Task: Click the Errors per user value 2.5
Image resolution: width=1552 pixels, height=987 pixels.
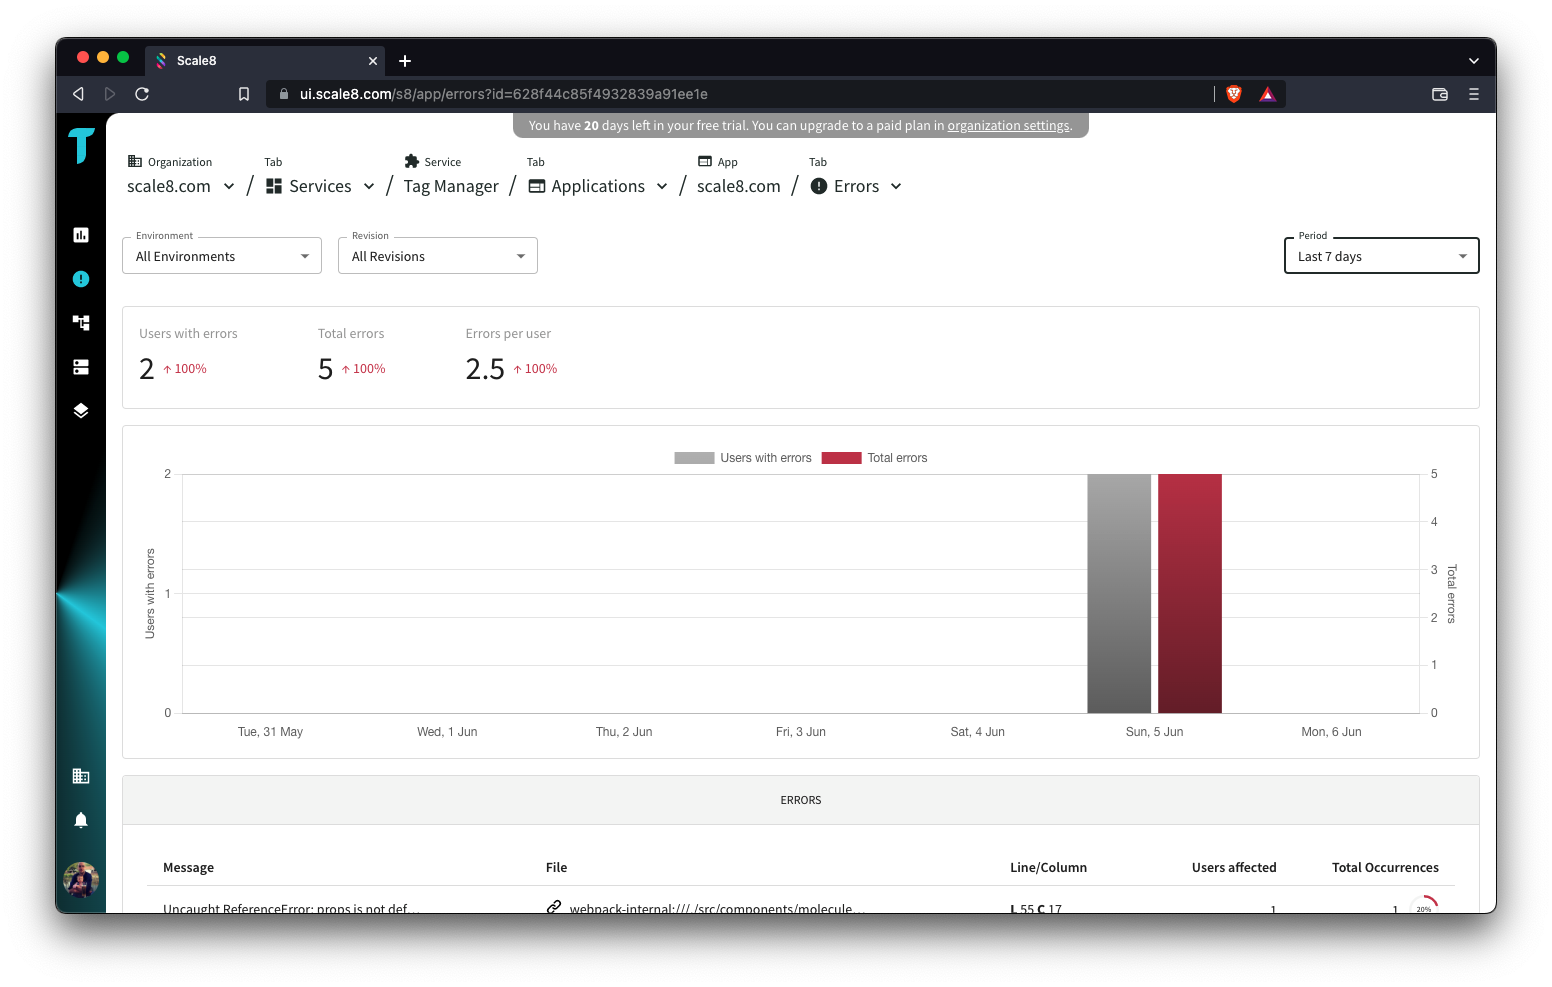Action: 485,369
